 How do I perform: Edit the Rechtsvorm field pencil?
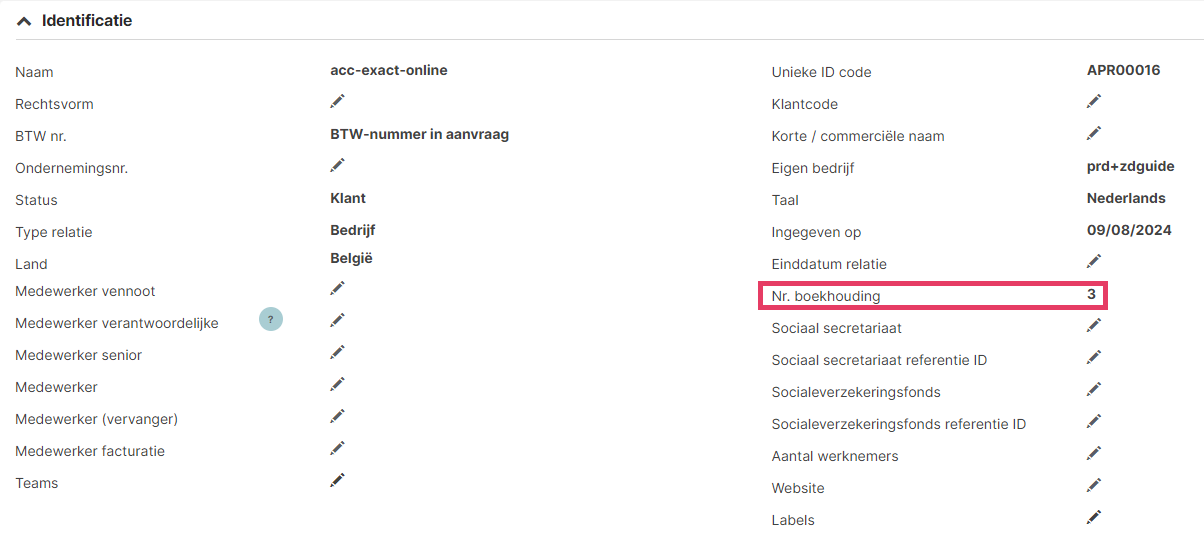click(338, 101)
